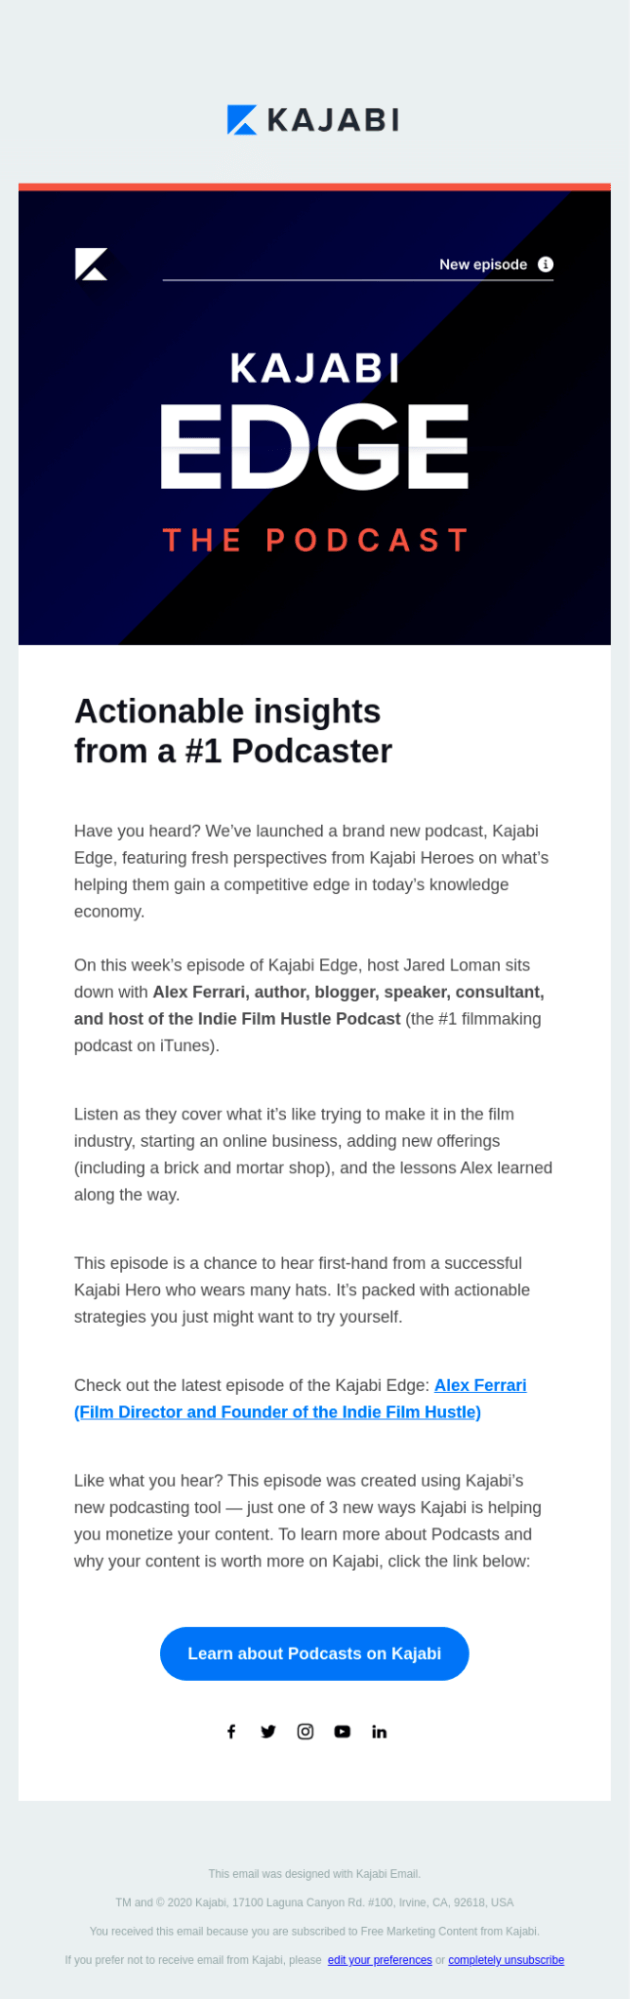Open Kajabi's Facebook page via footer icon
Screen dimensions: 630x1999
231,1731
